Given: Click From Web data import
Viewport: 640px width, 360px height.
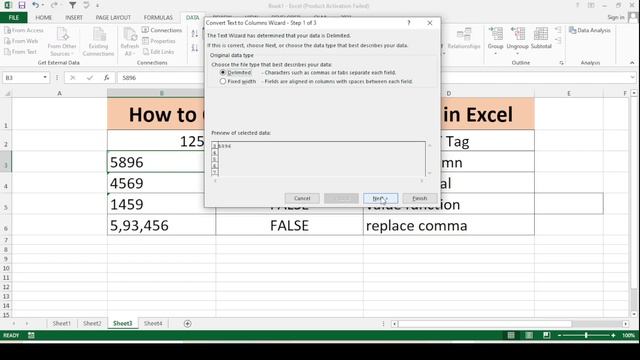Looking at the screenshot, I should pos(21,41).
